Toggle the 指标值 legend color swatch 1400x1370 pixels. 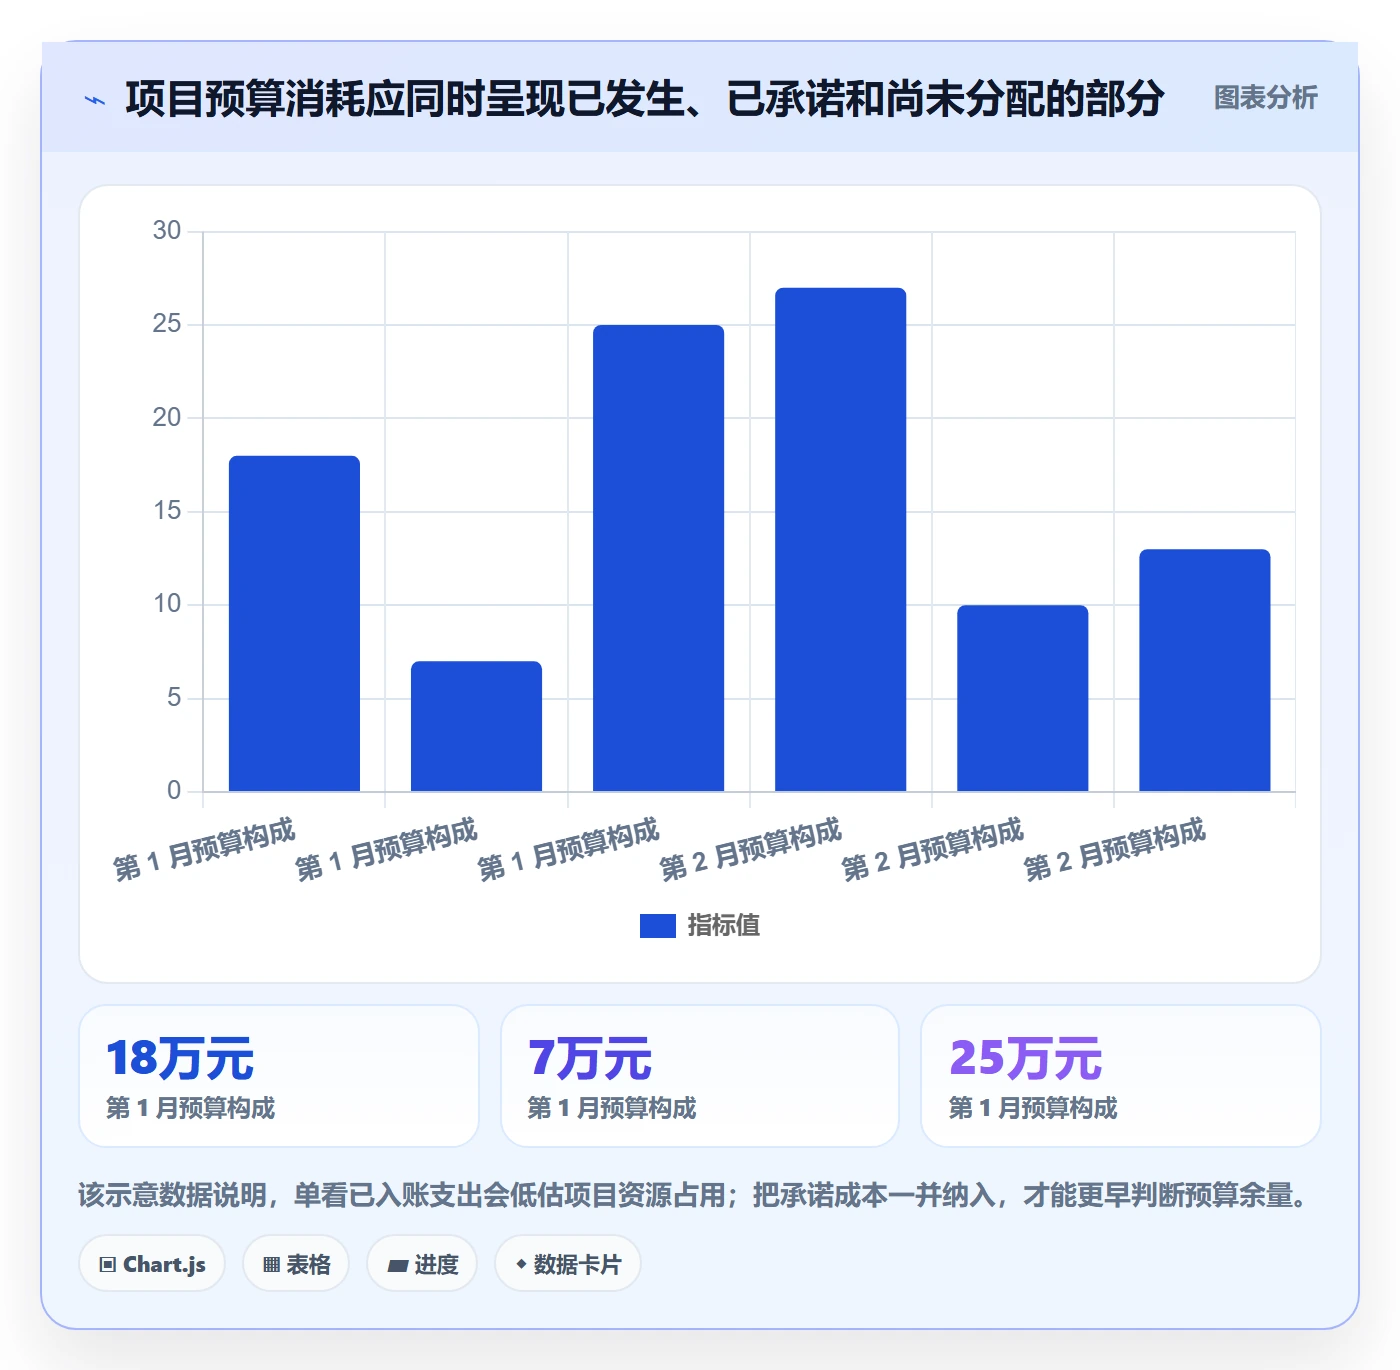(657, 926)
